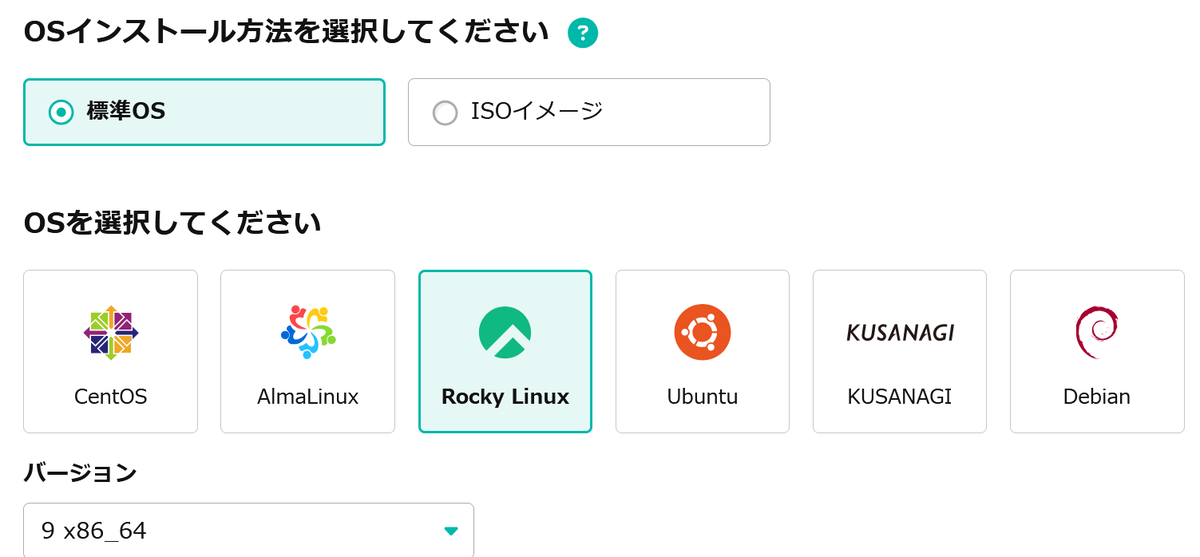Click the 標準OS label text

[x=126, y=112]
